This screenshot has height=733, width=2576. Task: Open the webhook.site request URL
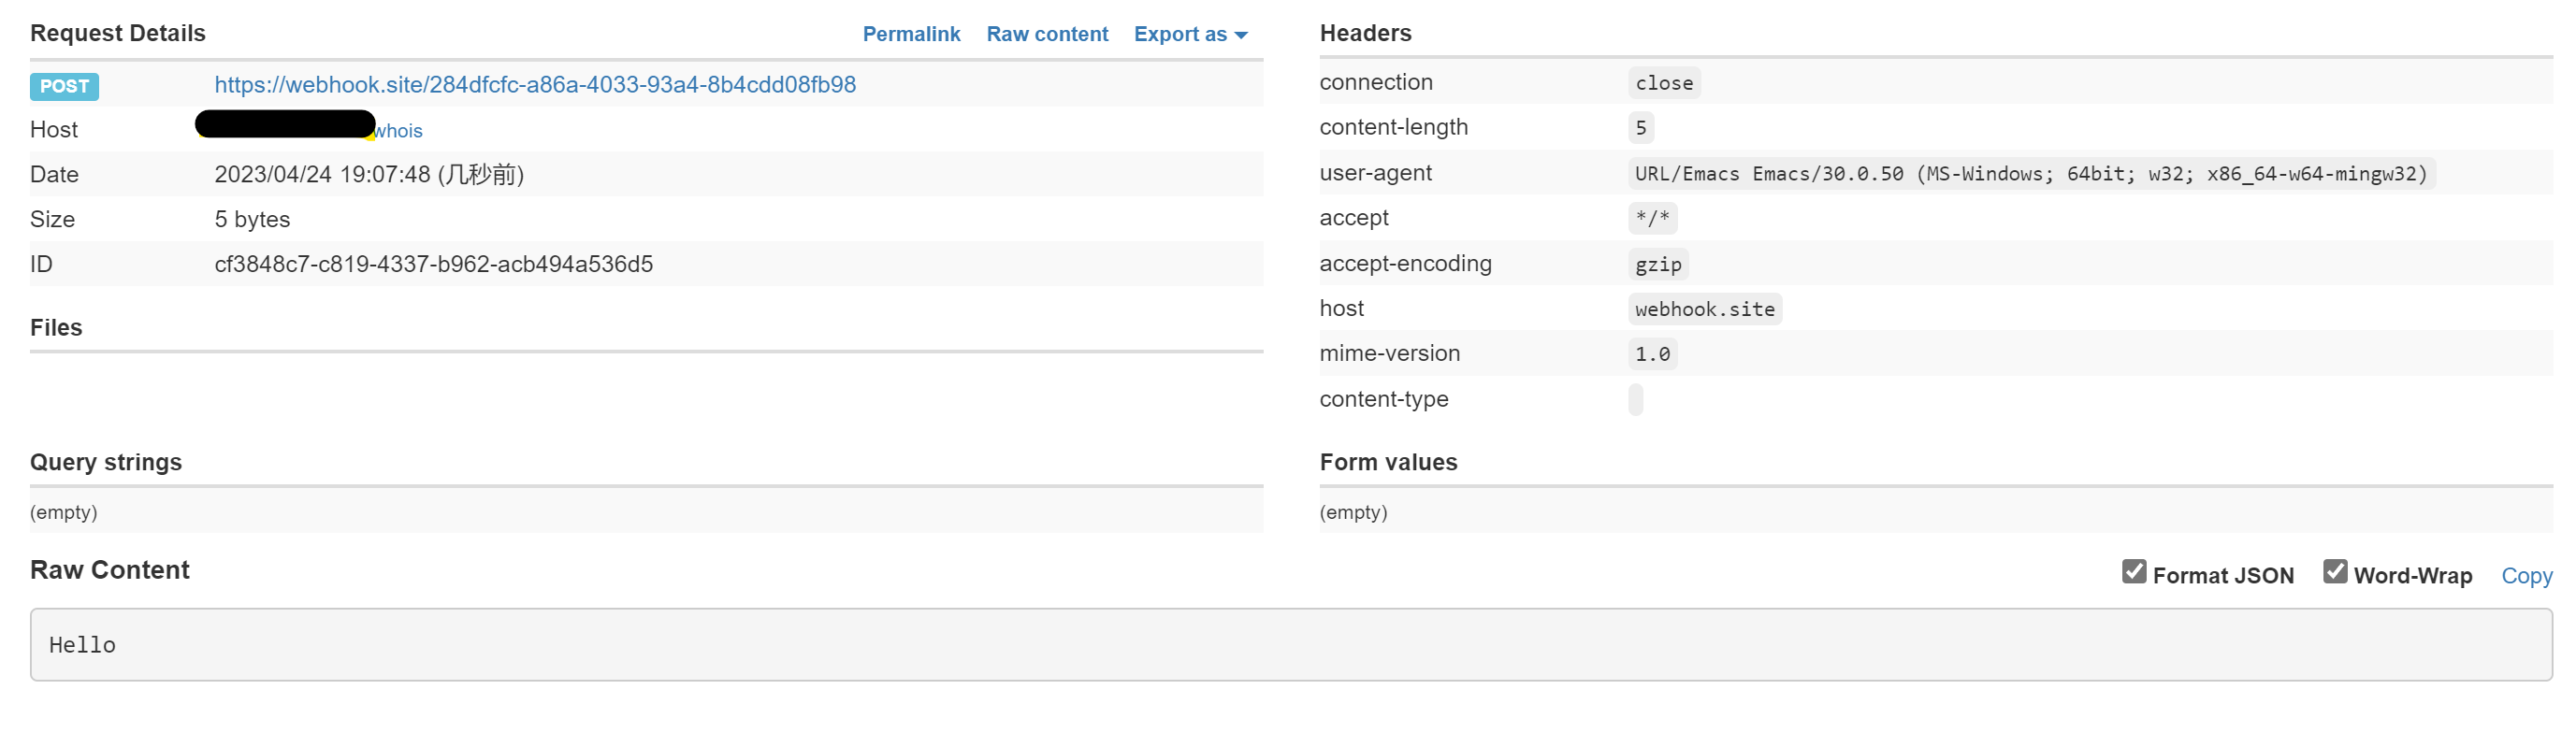point(534,85)
